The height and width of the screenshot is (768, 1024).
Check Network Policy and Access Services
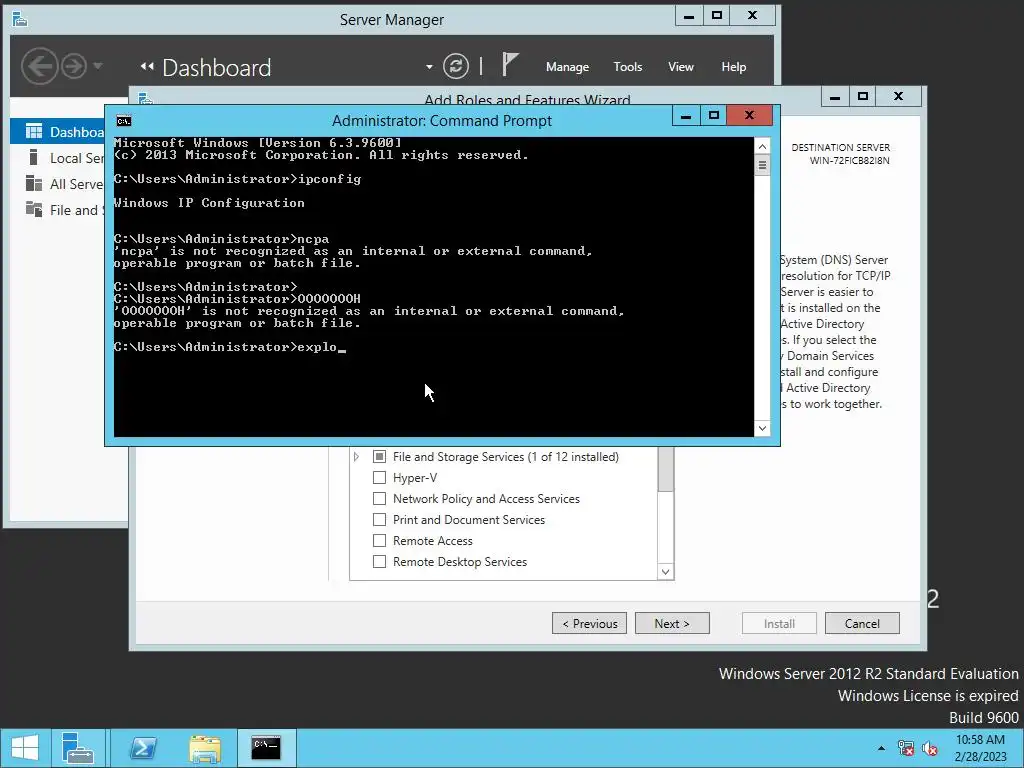tap(379, 498)
